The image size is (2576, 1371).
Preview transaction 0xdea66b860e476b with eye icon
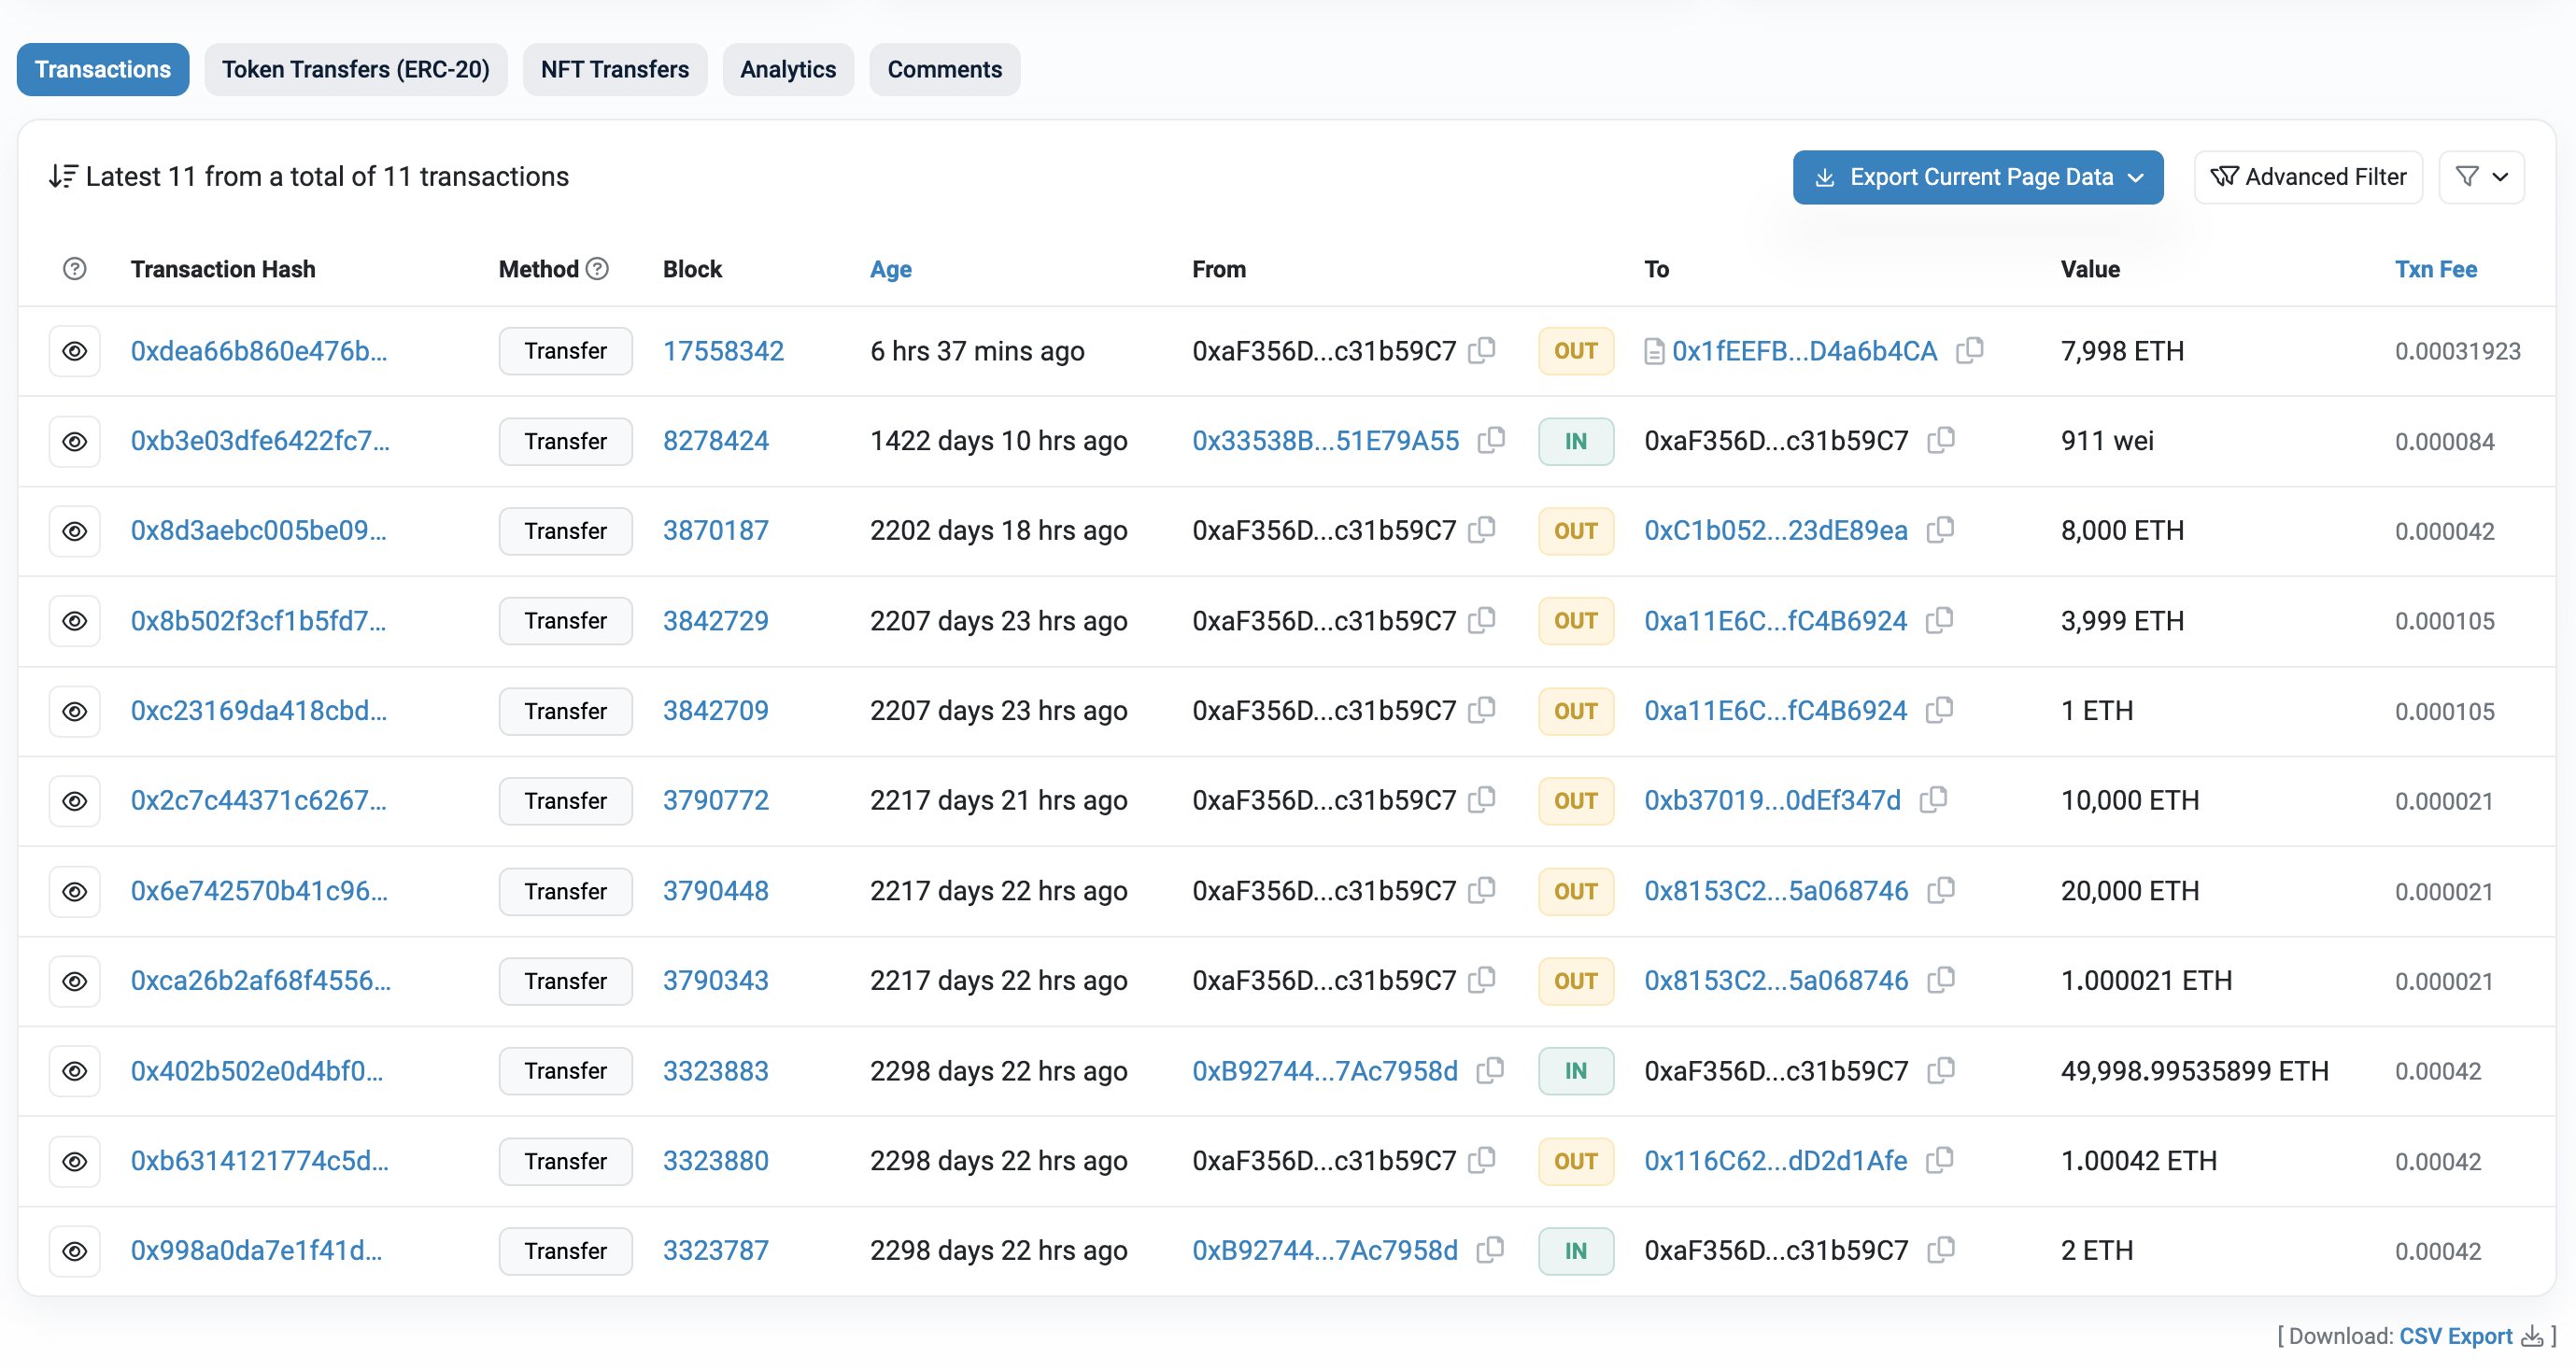tap(75, 351)
